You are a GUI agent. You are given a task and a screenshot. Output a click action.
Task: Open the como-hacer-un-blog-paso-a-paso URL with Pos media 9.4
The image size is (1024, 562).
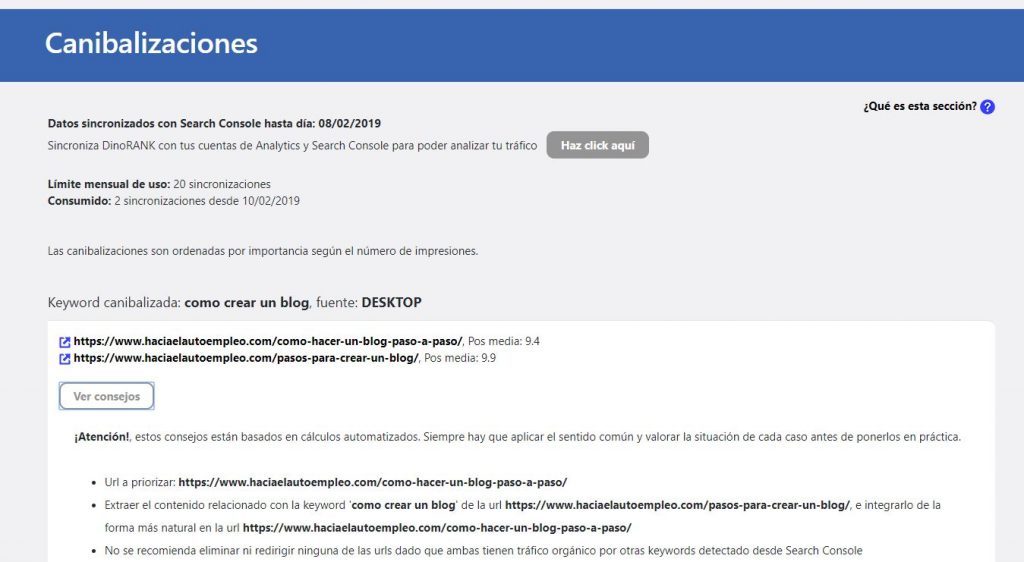pos(267,342)
